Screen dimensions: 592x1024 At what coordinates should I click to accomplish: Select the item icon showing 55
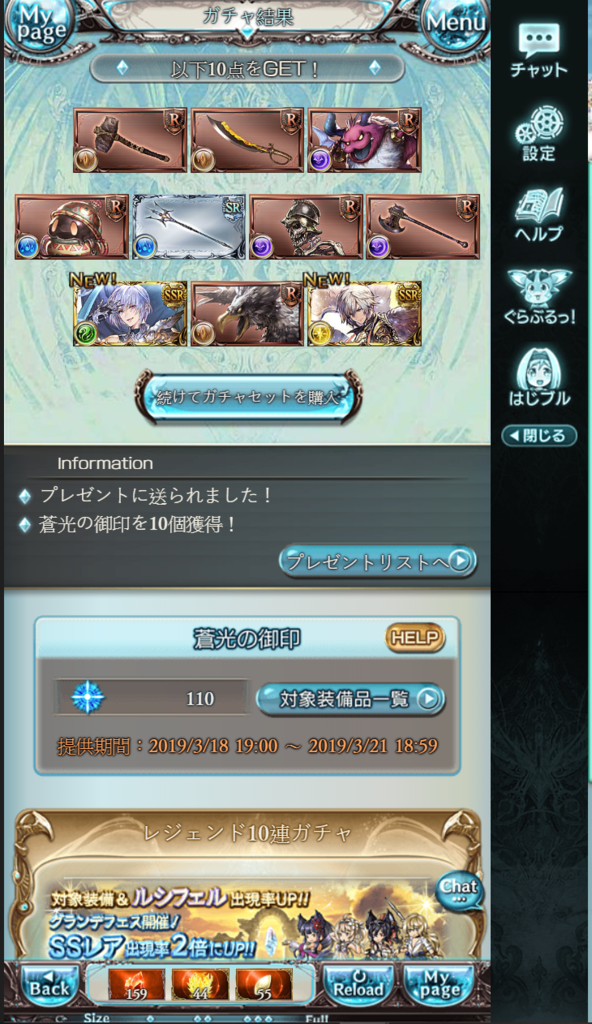[263, 985]
